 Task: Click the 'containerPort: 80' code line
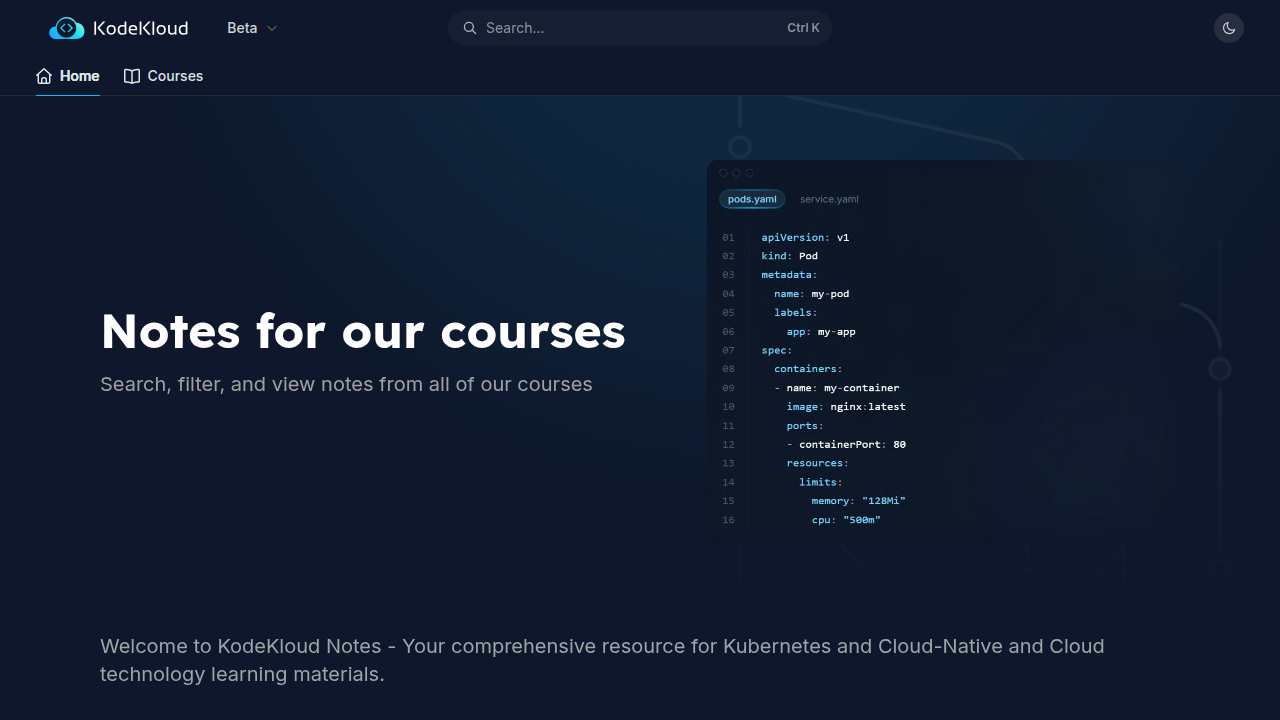tap(846, 444)
